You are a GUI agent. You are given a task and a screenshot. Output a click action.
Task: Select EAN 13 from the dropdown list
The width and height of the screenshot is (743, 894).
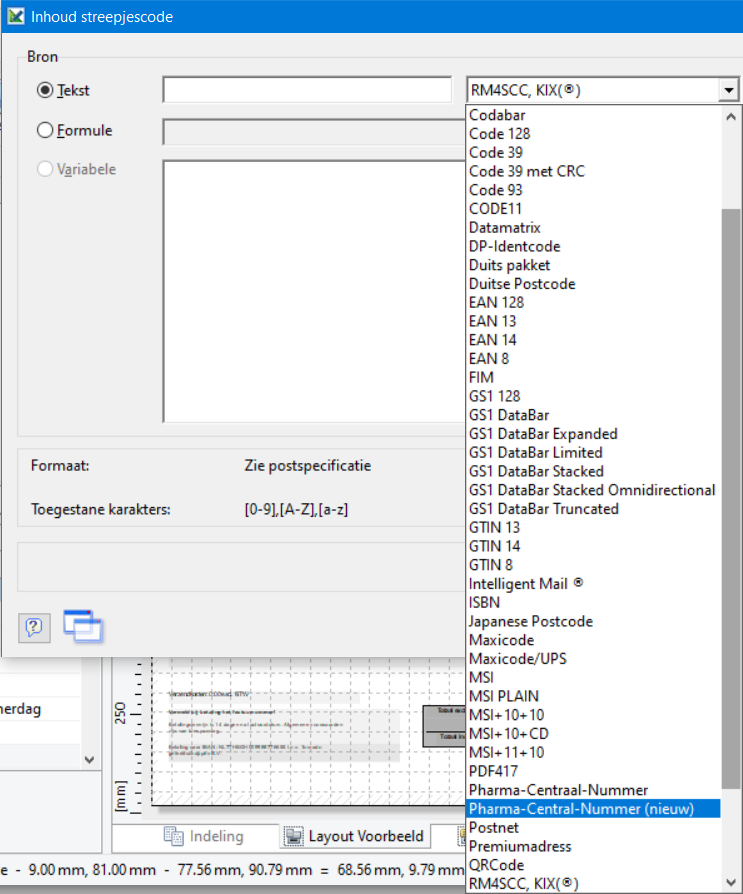492,321
